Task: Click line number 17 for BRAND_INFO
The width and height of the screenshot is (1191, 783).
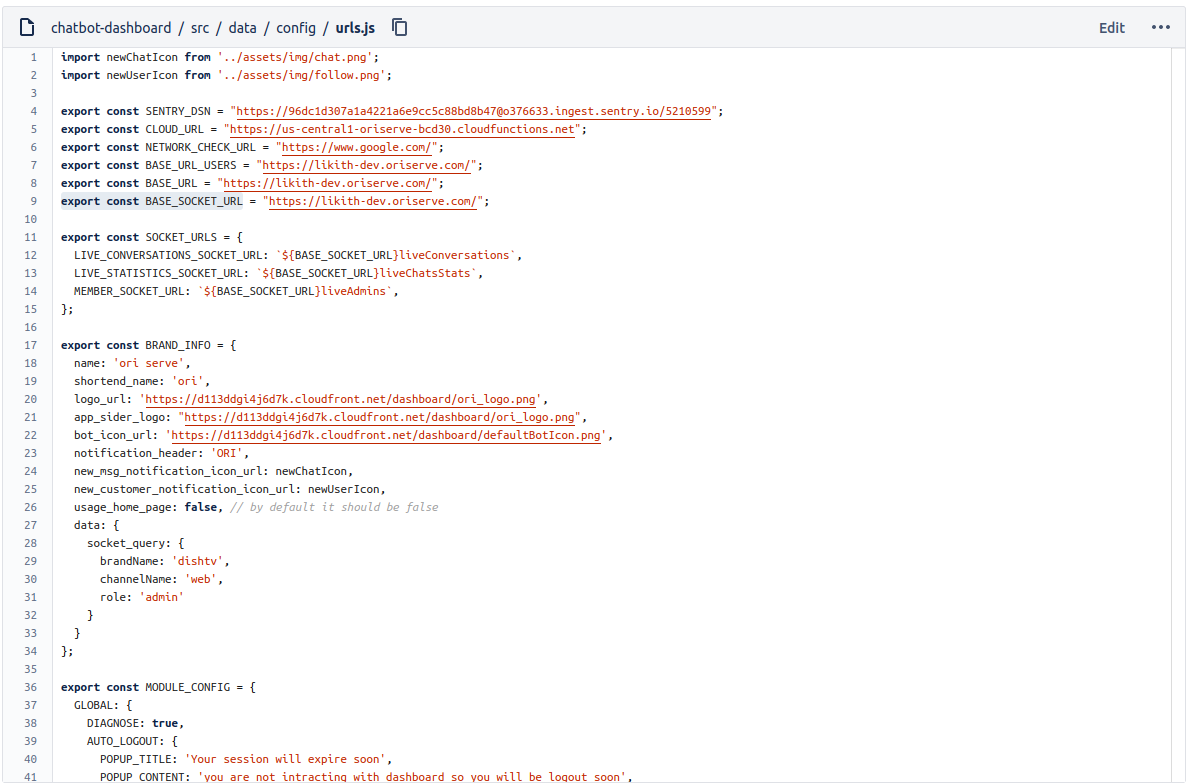Action: click(x=31, y=345)
